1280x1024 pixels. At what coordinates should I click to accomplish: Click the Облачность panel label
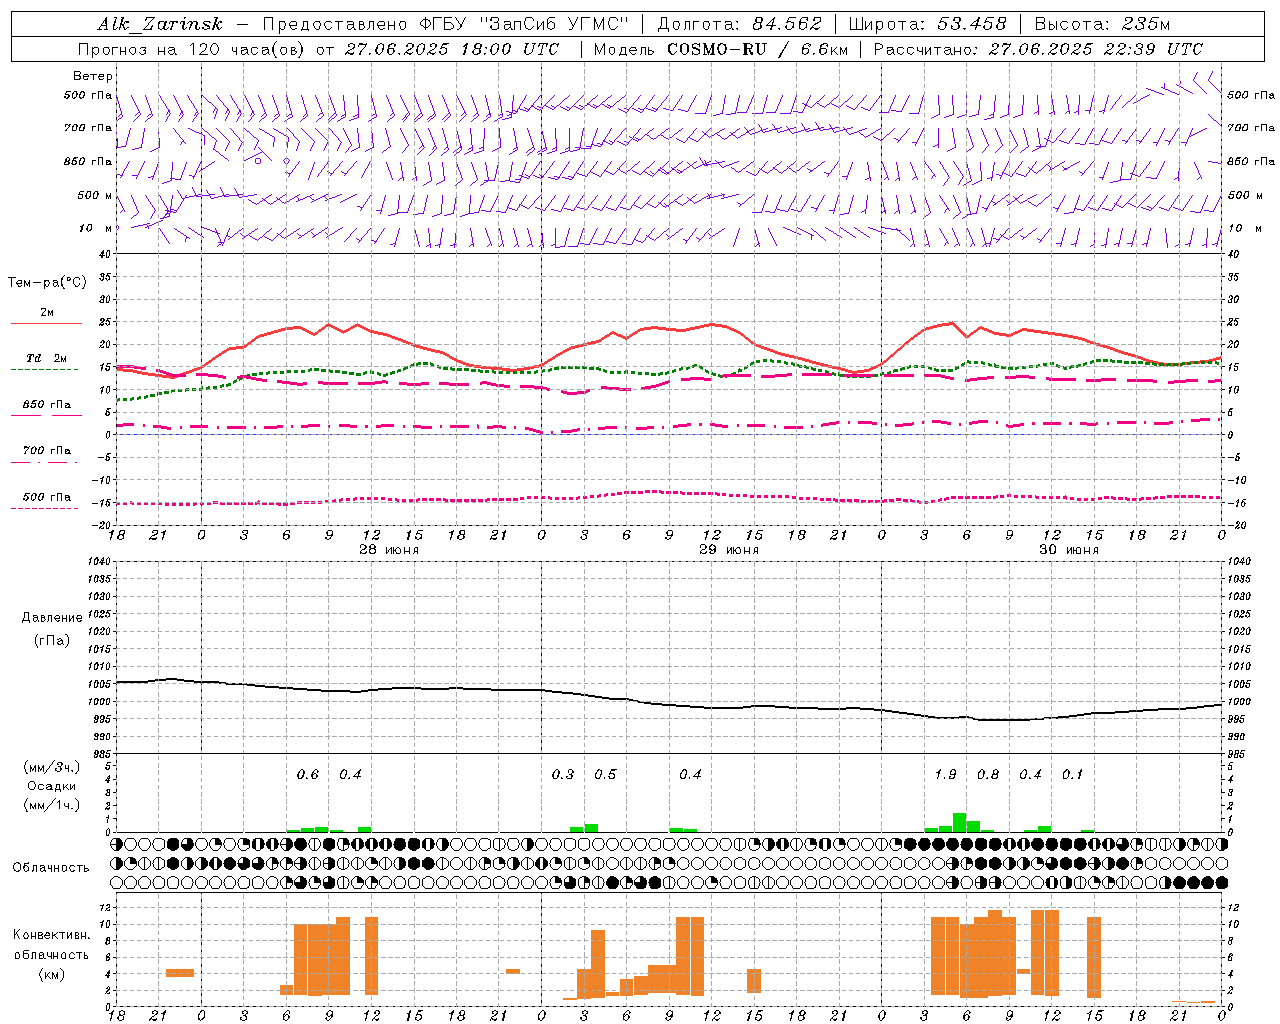[x=51, y=868]
